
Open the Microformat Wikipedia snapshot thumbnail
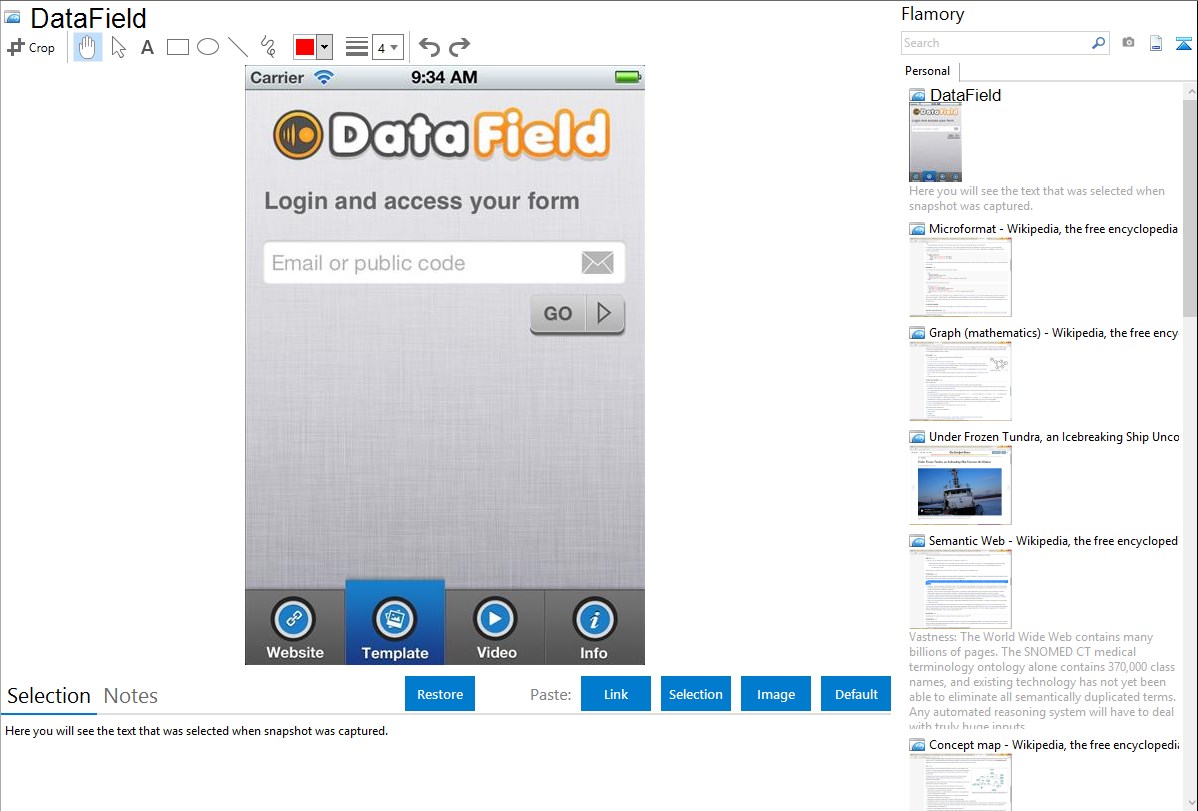tap(960, 277)
